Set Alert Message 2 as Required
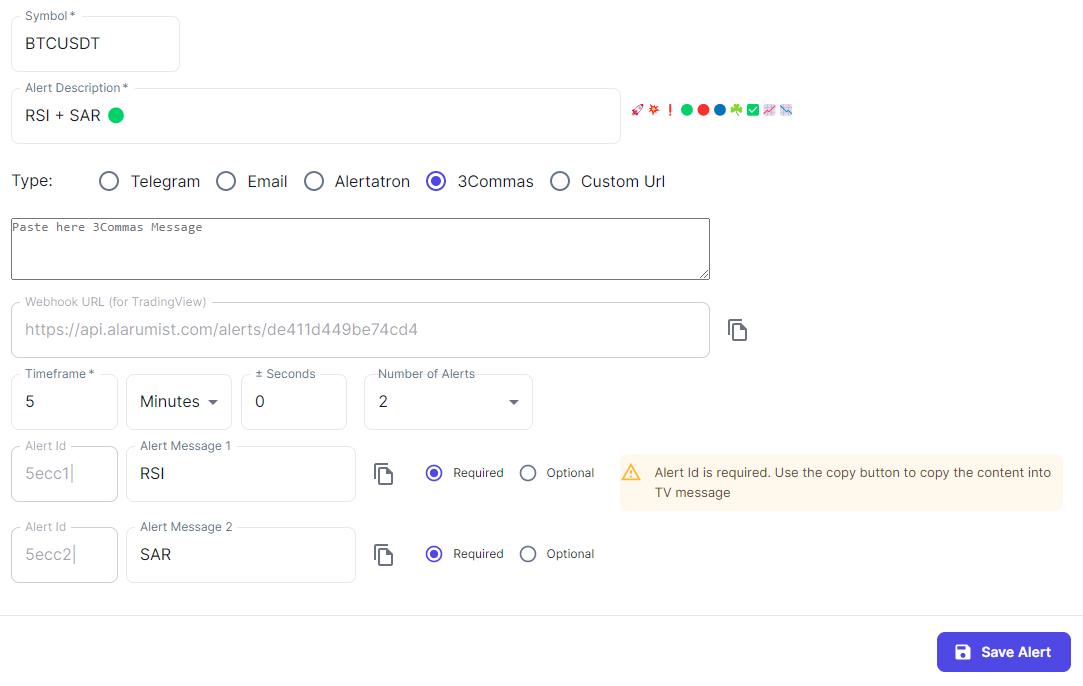Screen dimensions: 1083x686 click(x=434, y=553)
